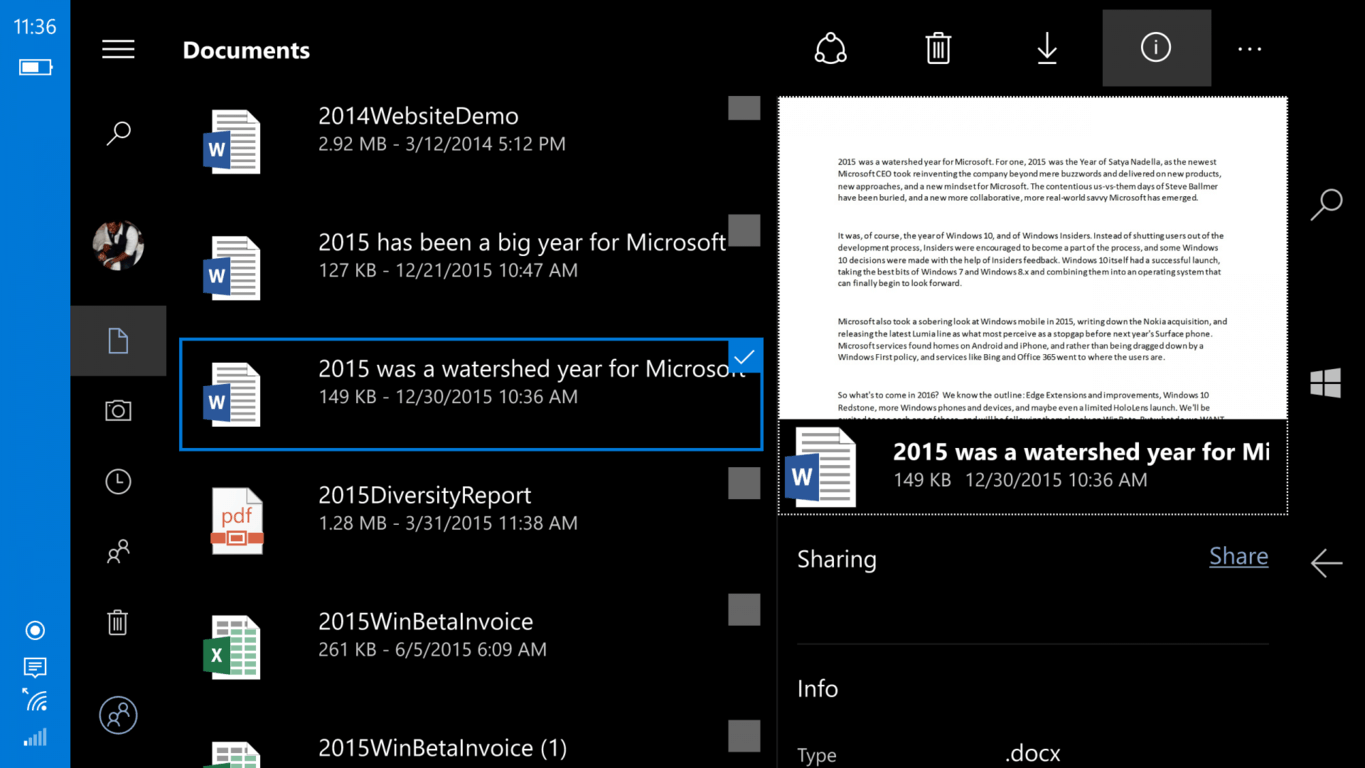
Task: Click 1.28 MB - 3/31/2015 11:38 AM details
Action: [448, 523]
